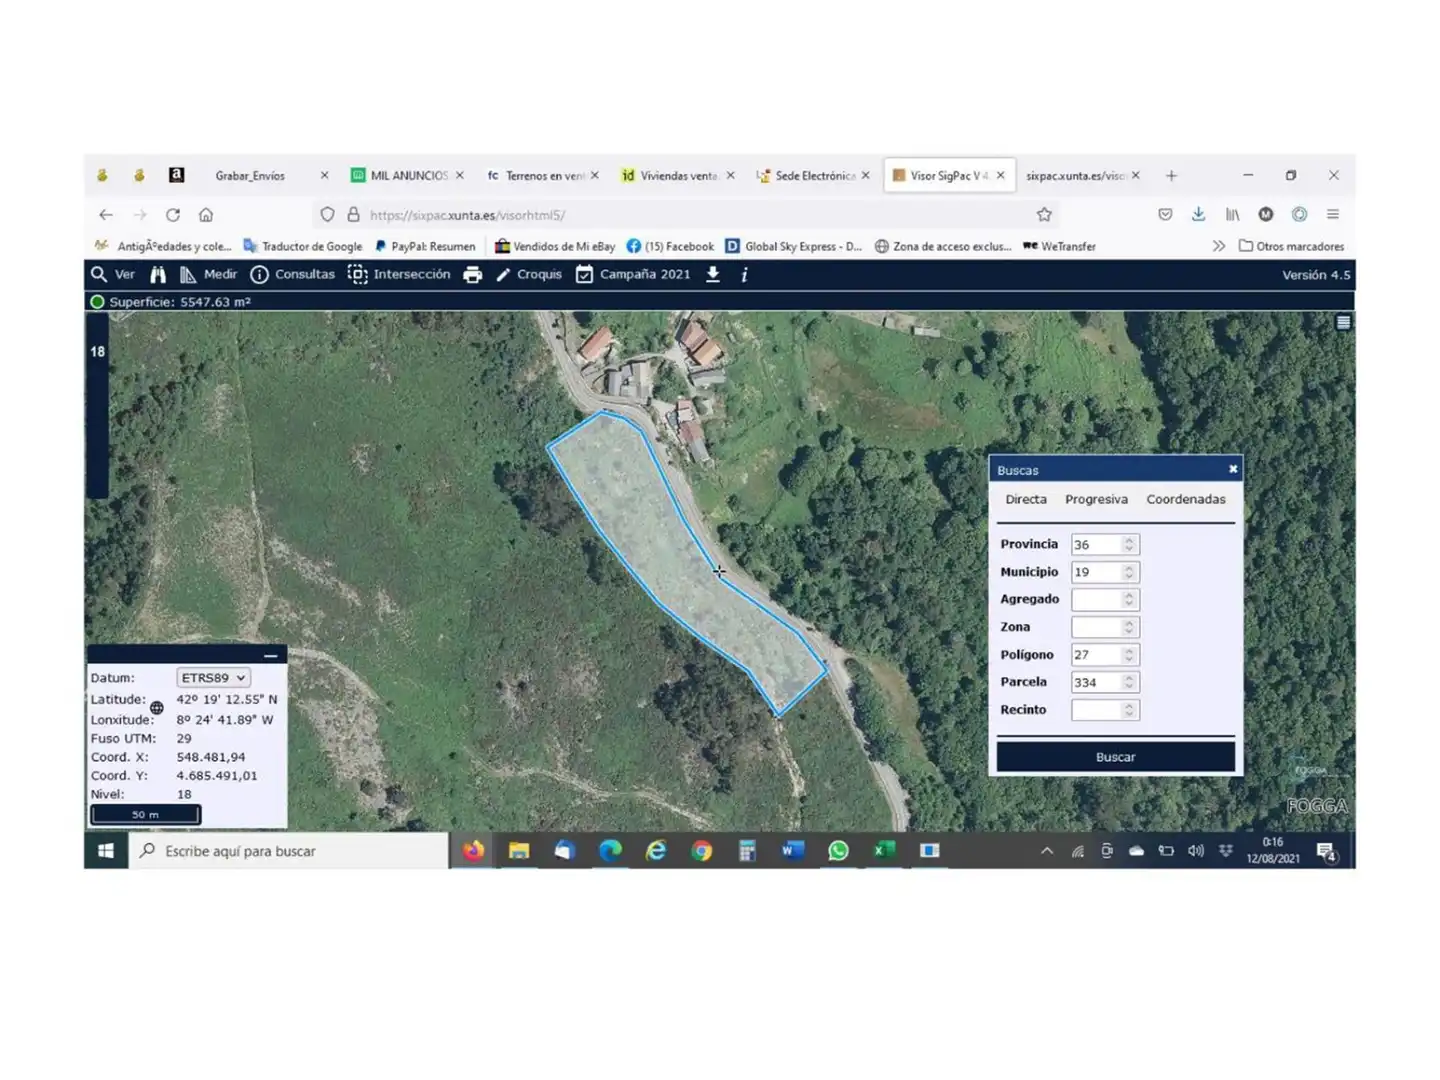The height and width of the screenshot is (1080, 1440).
Task: Adjust the Recinto spinner arrows
Action: point(1129,710)
